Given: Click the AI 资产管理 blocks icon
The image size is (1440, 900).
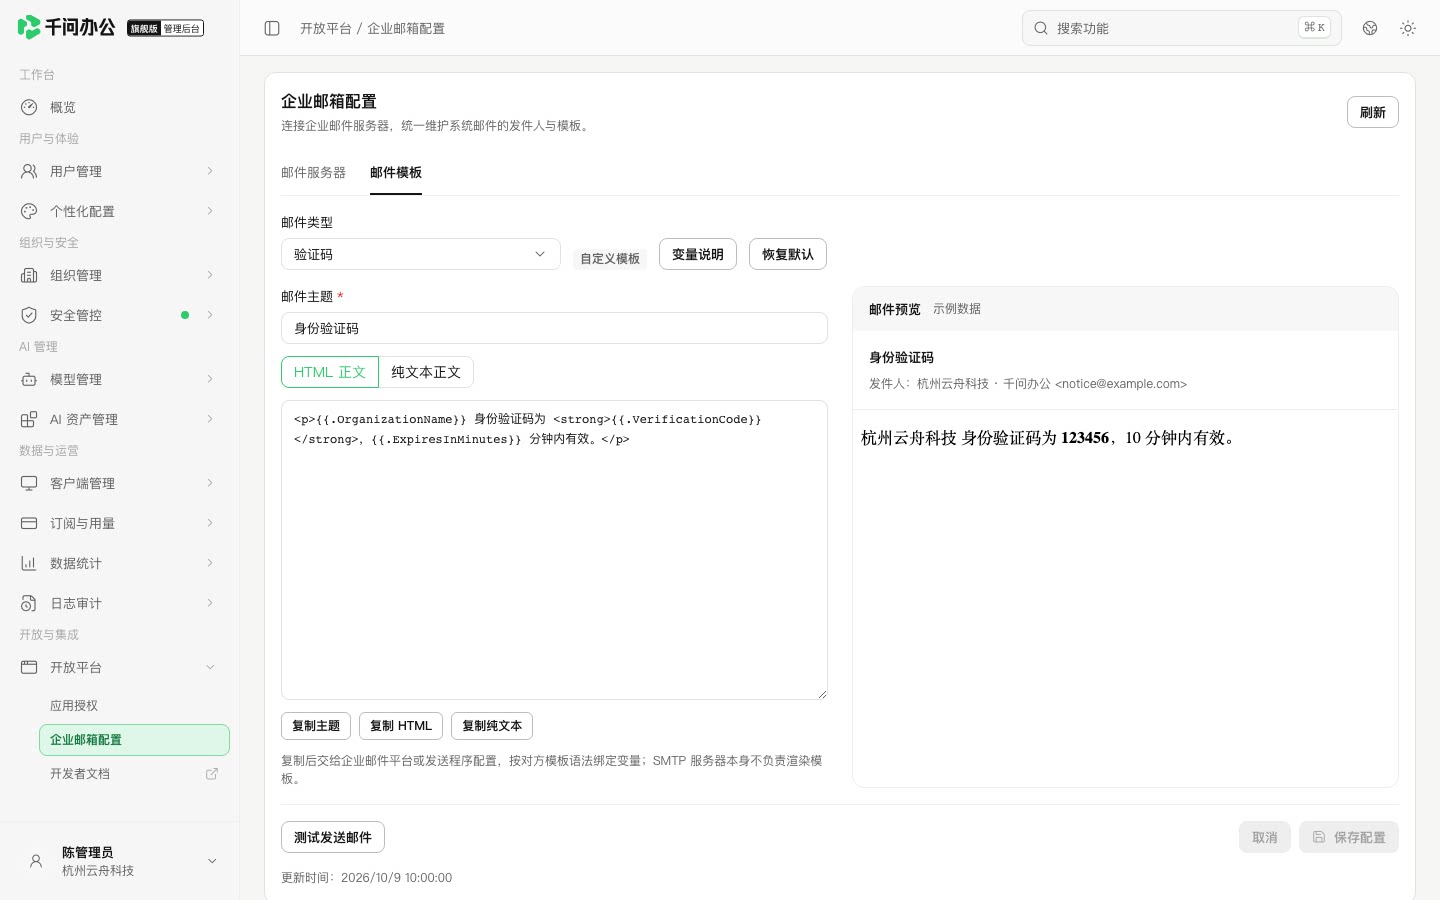Looking at the screenshot, I should (x=29, y=419).
